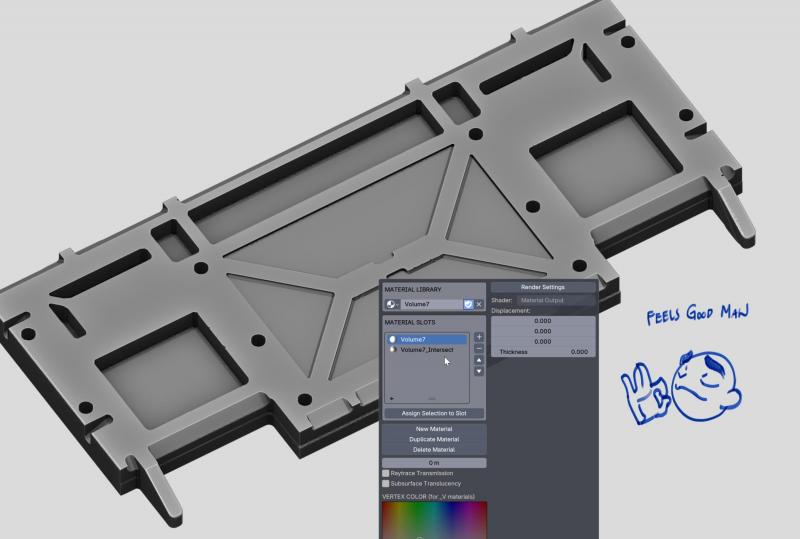The image size is (800, 539).
Task: Remove material slot with minus icon
Action: click(479, 348)
